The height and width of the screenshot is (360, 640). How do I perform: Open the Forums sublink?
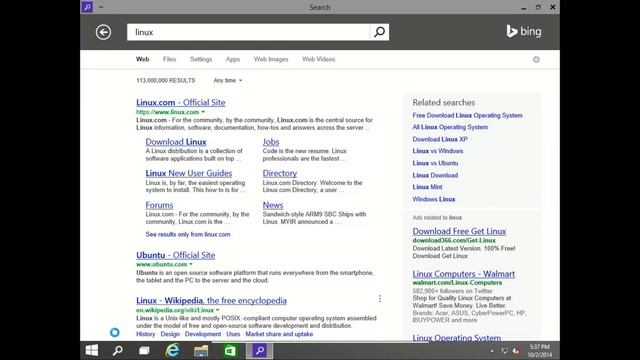point(159,205)
